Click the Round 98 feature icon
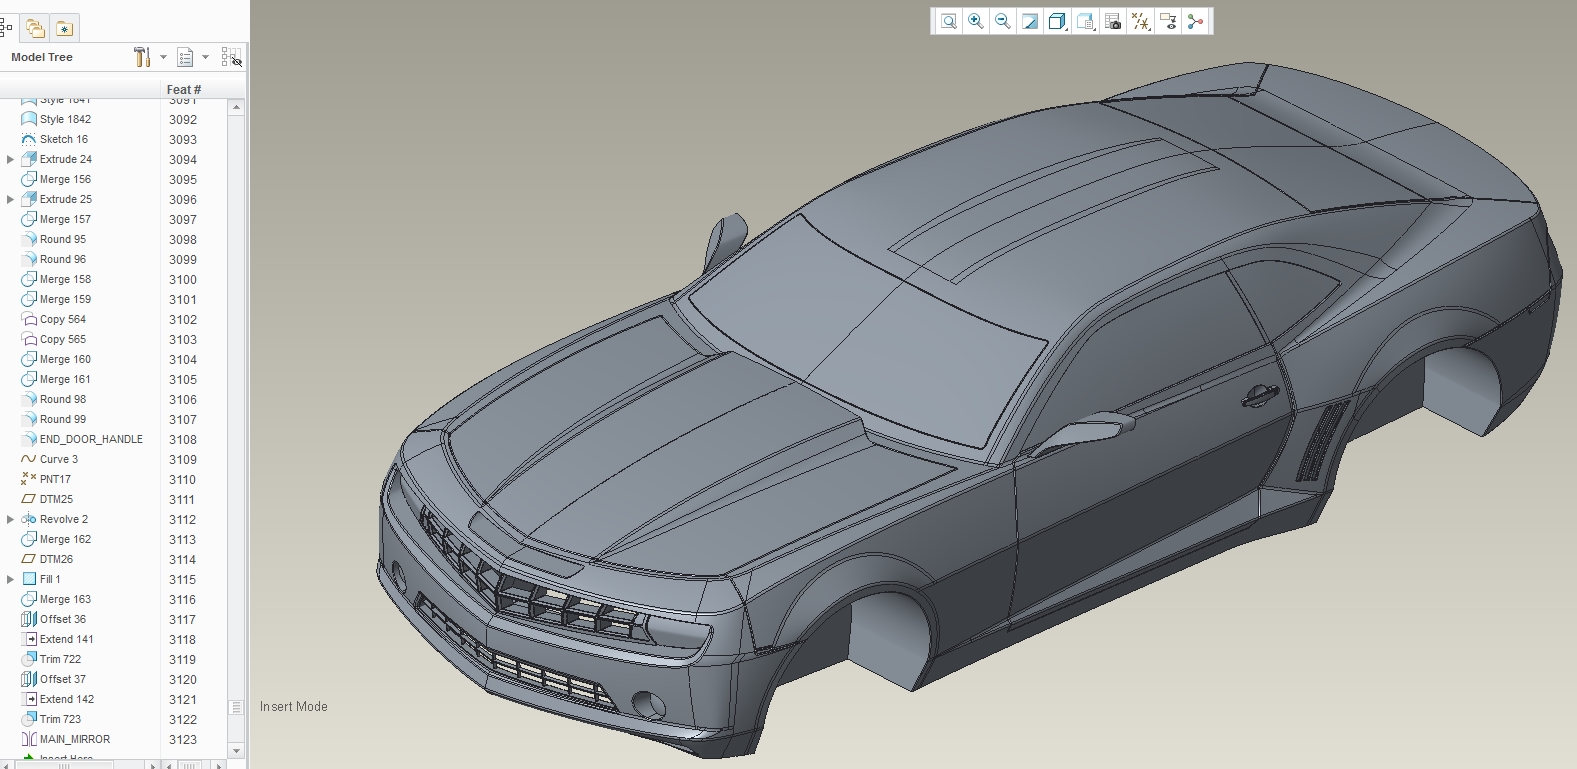Viewport: 1577px width, 769px height. coord(29,399)
